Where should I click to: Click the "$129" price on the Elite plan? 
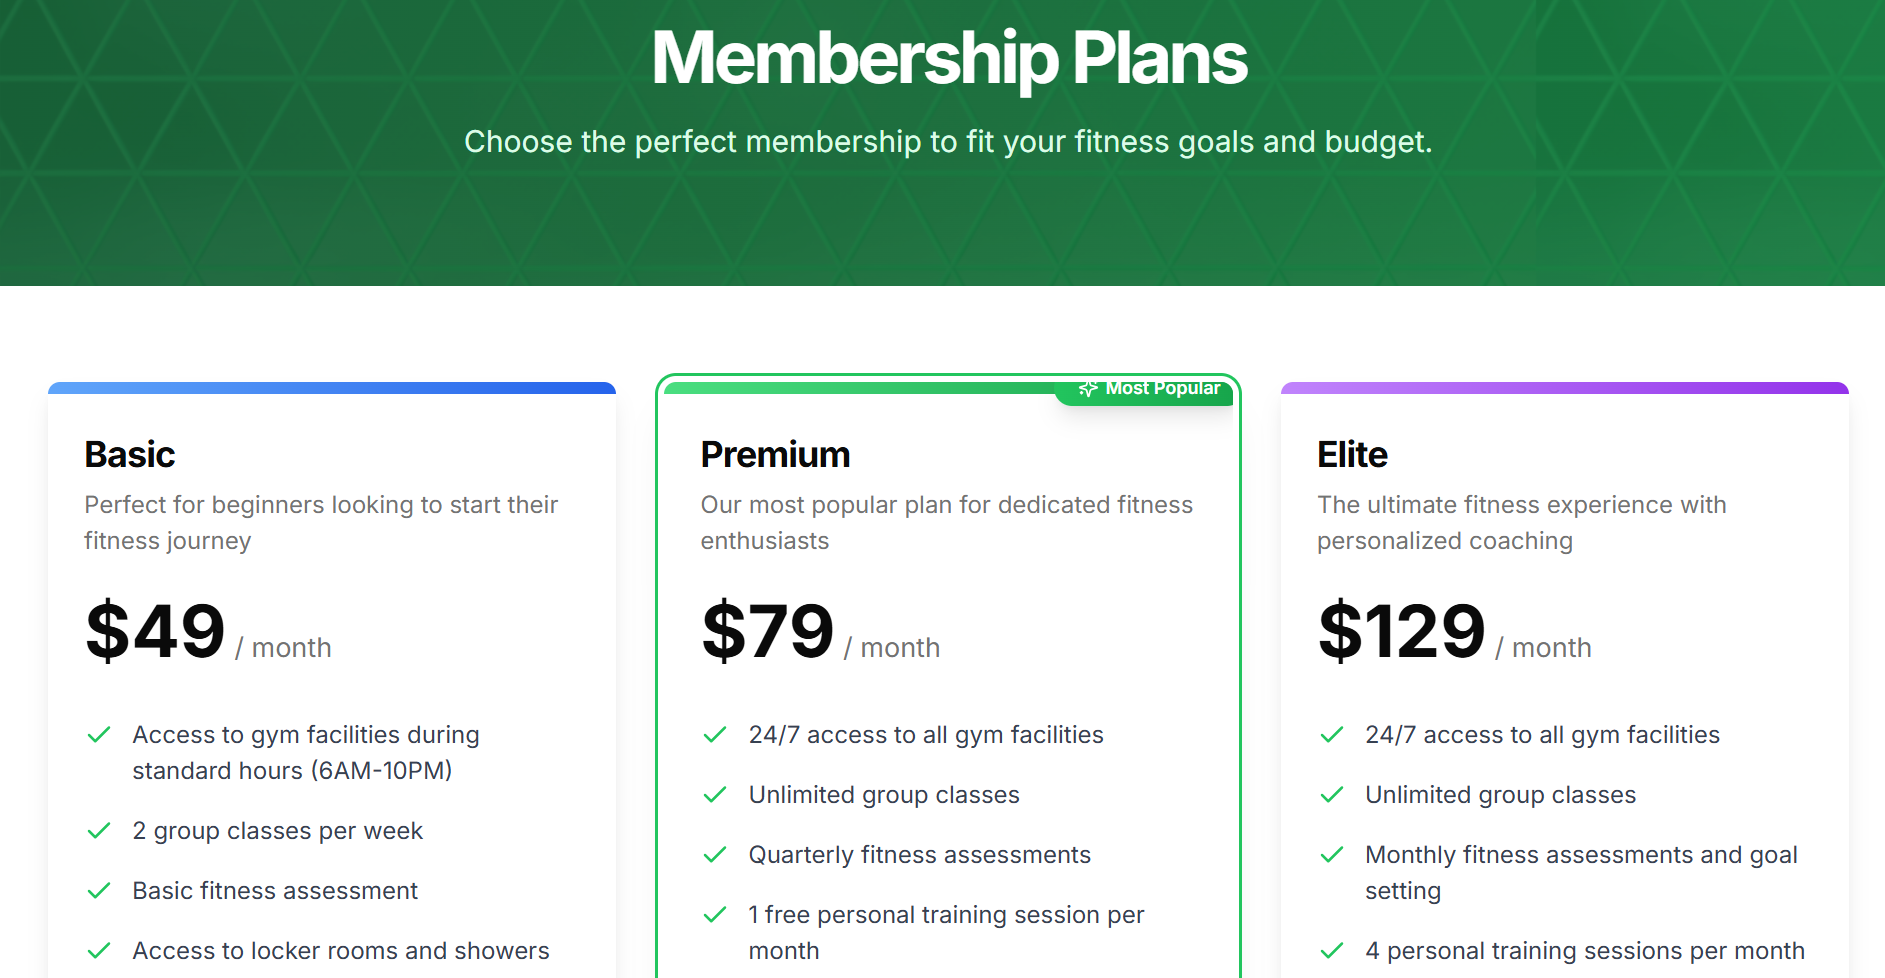click(x=1400, y=630)
